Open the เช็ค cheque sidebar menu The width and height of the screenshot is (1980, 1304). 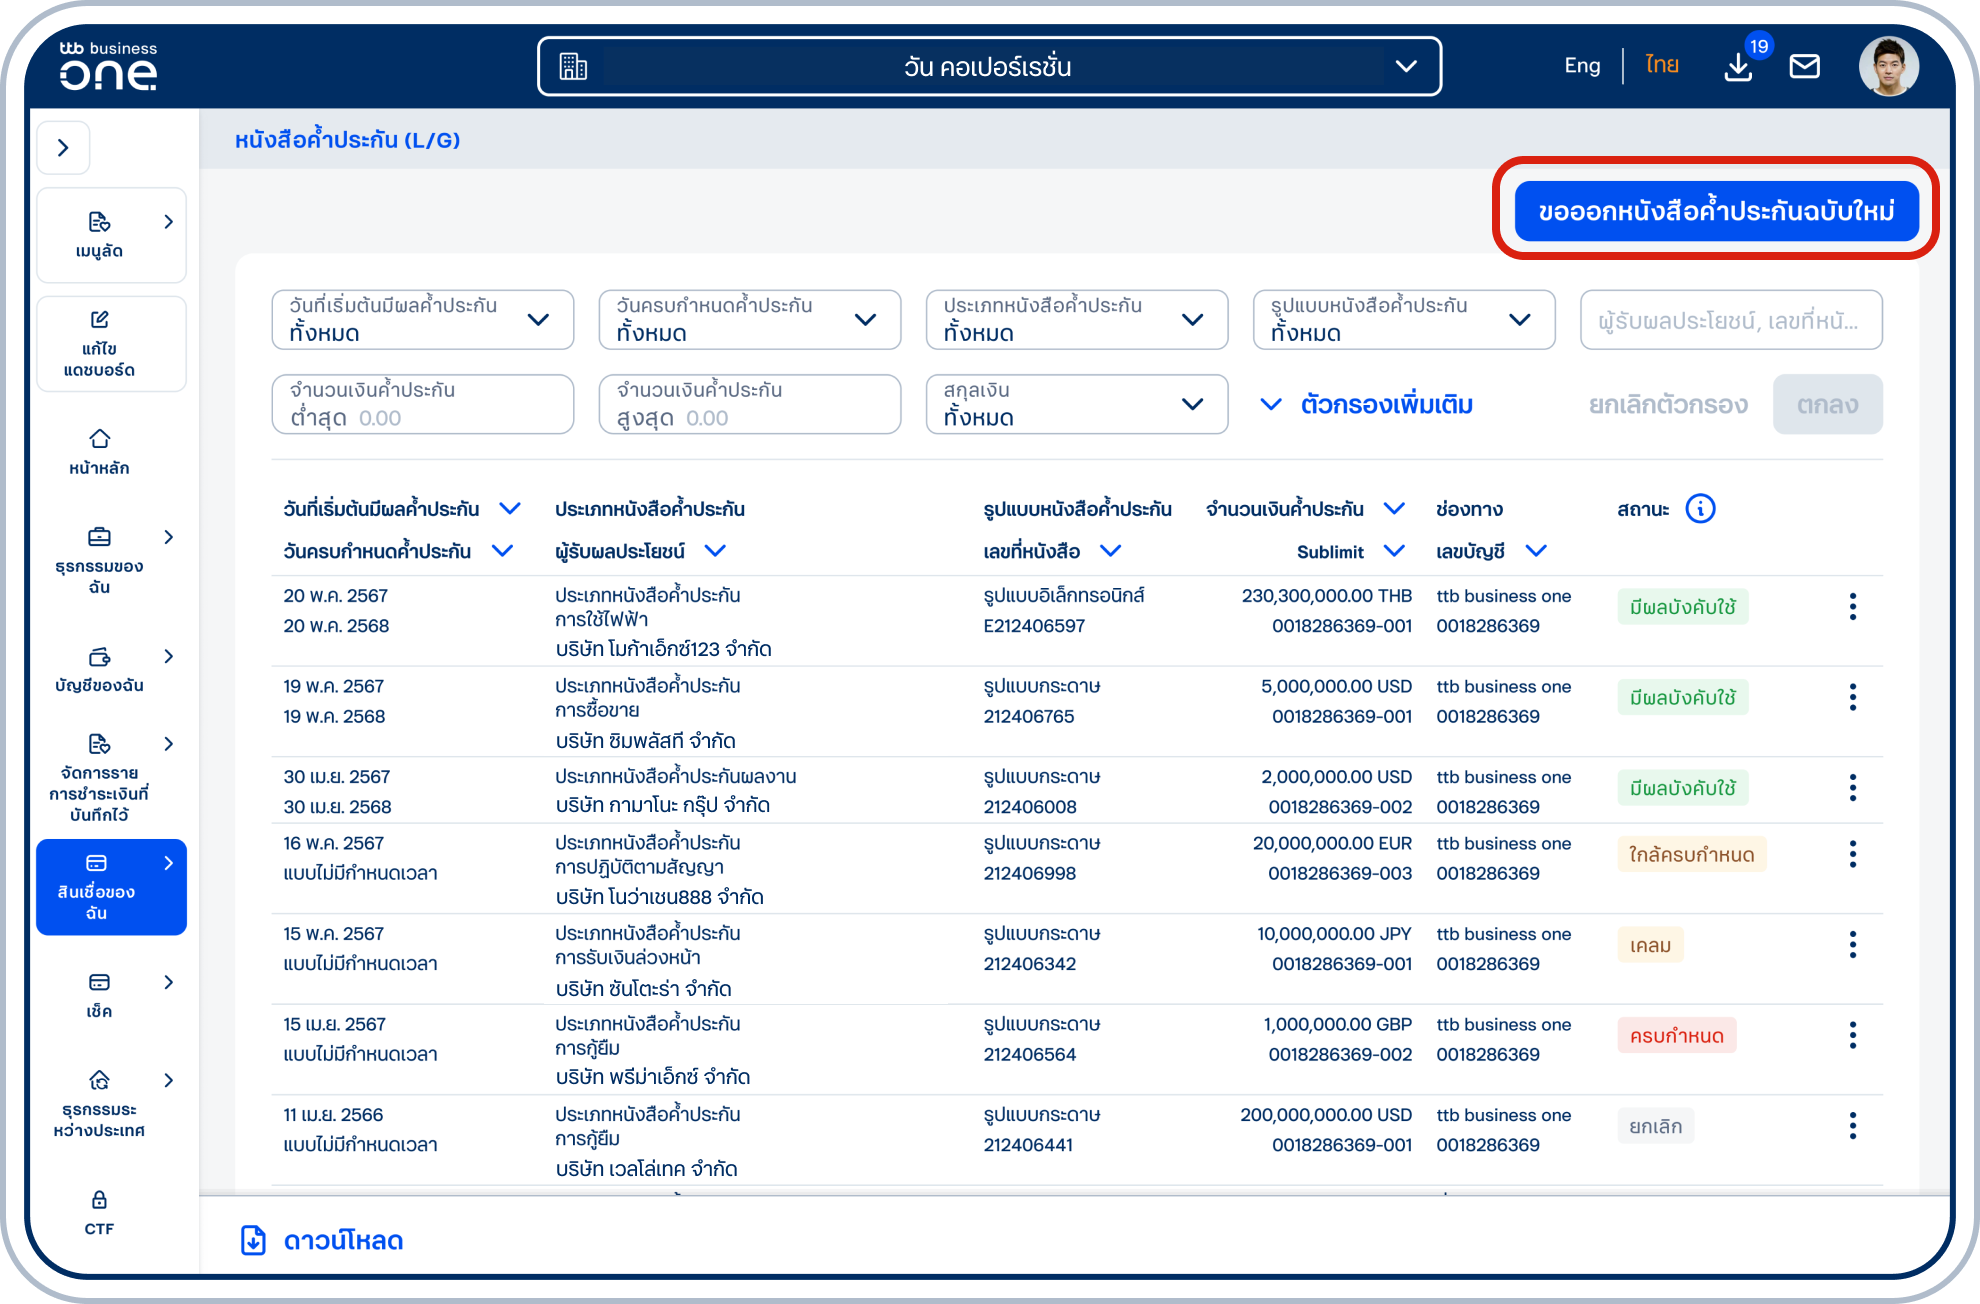click(x=99, y=994)
